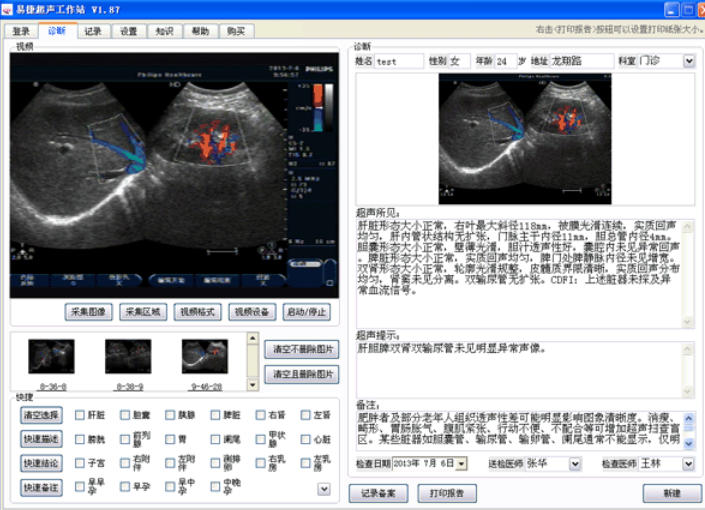Check the 心脏 checkbox
Viewport: 705px width, 510px height.
pos(306,439)
